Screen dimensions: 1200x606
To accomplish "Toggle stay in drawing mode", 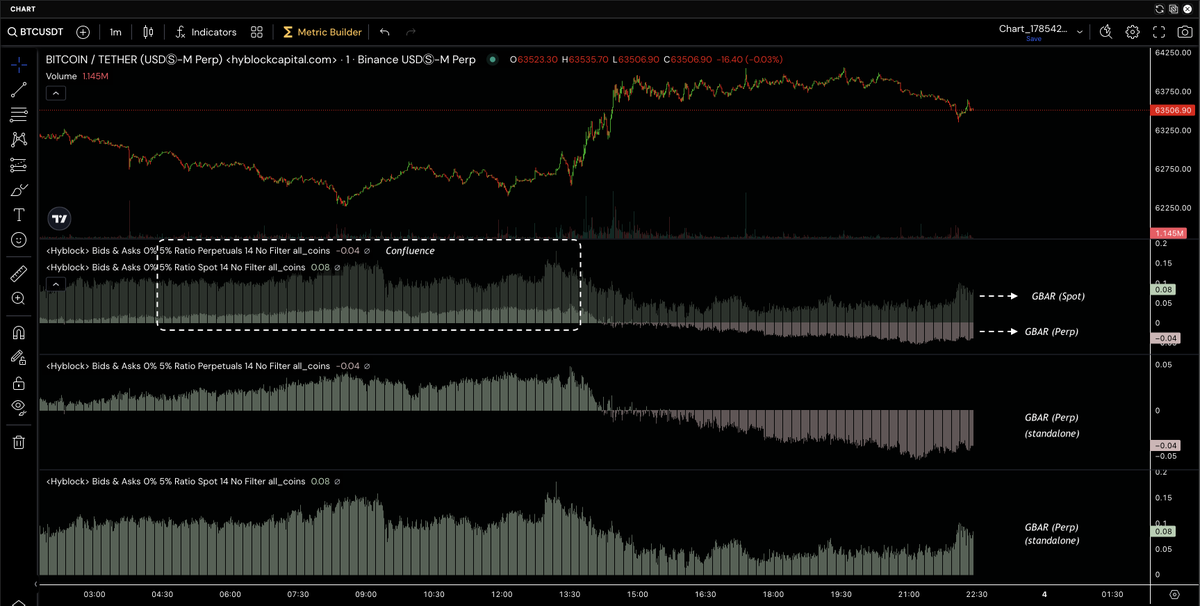I will click(19, 357).
